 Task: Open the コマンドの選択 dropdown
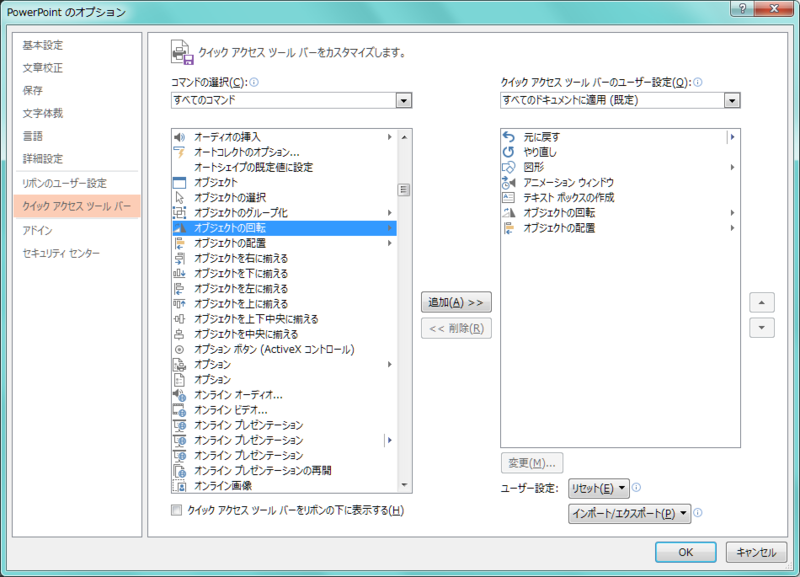tap(404, 101)
